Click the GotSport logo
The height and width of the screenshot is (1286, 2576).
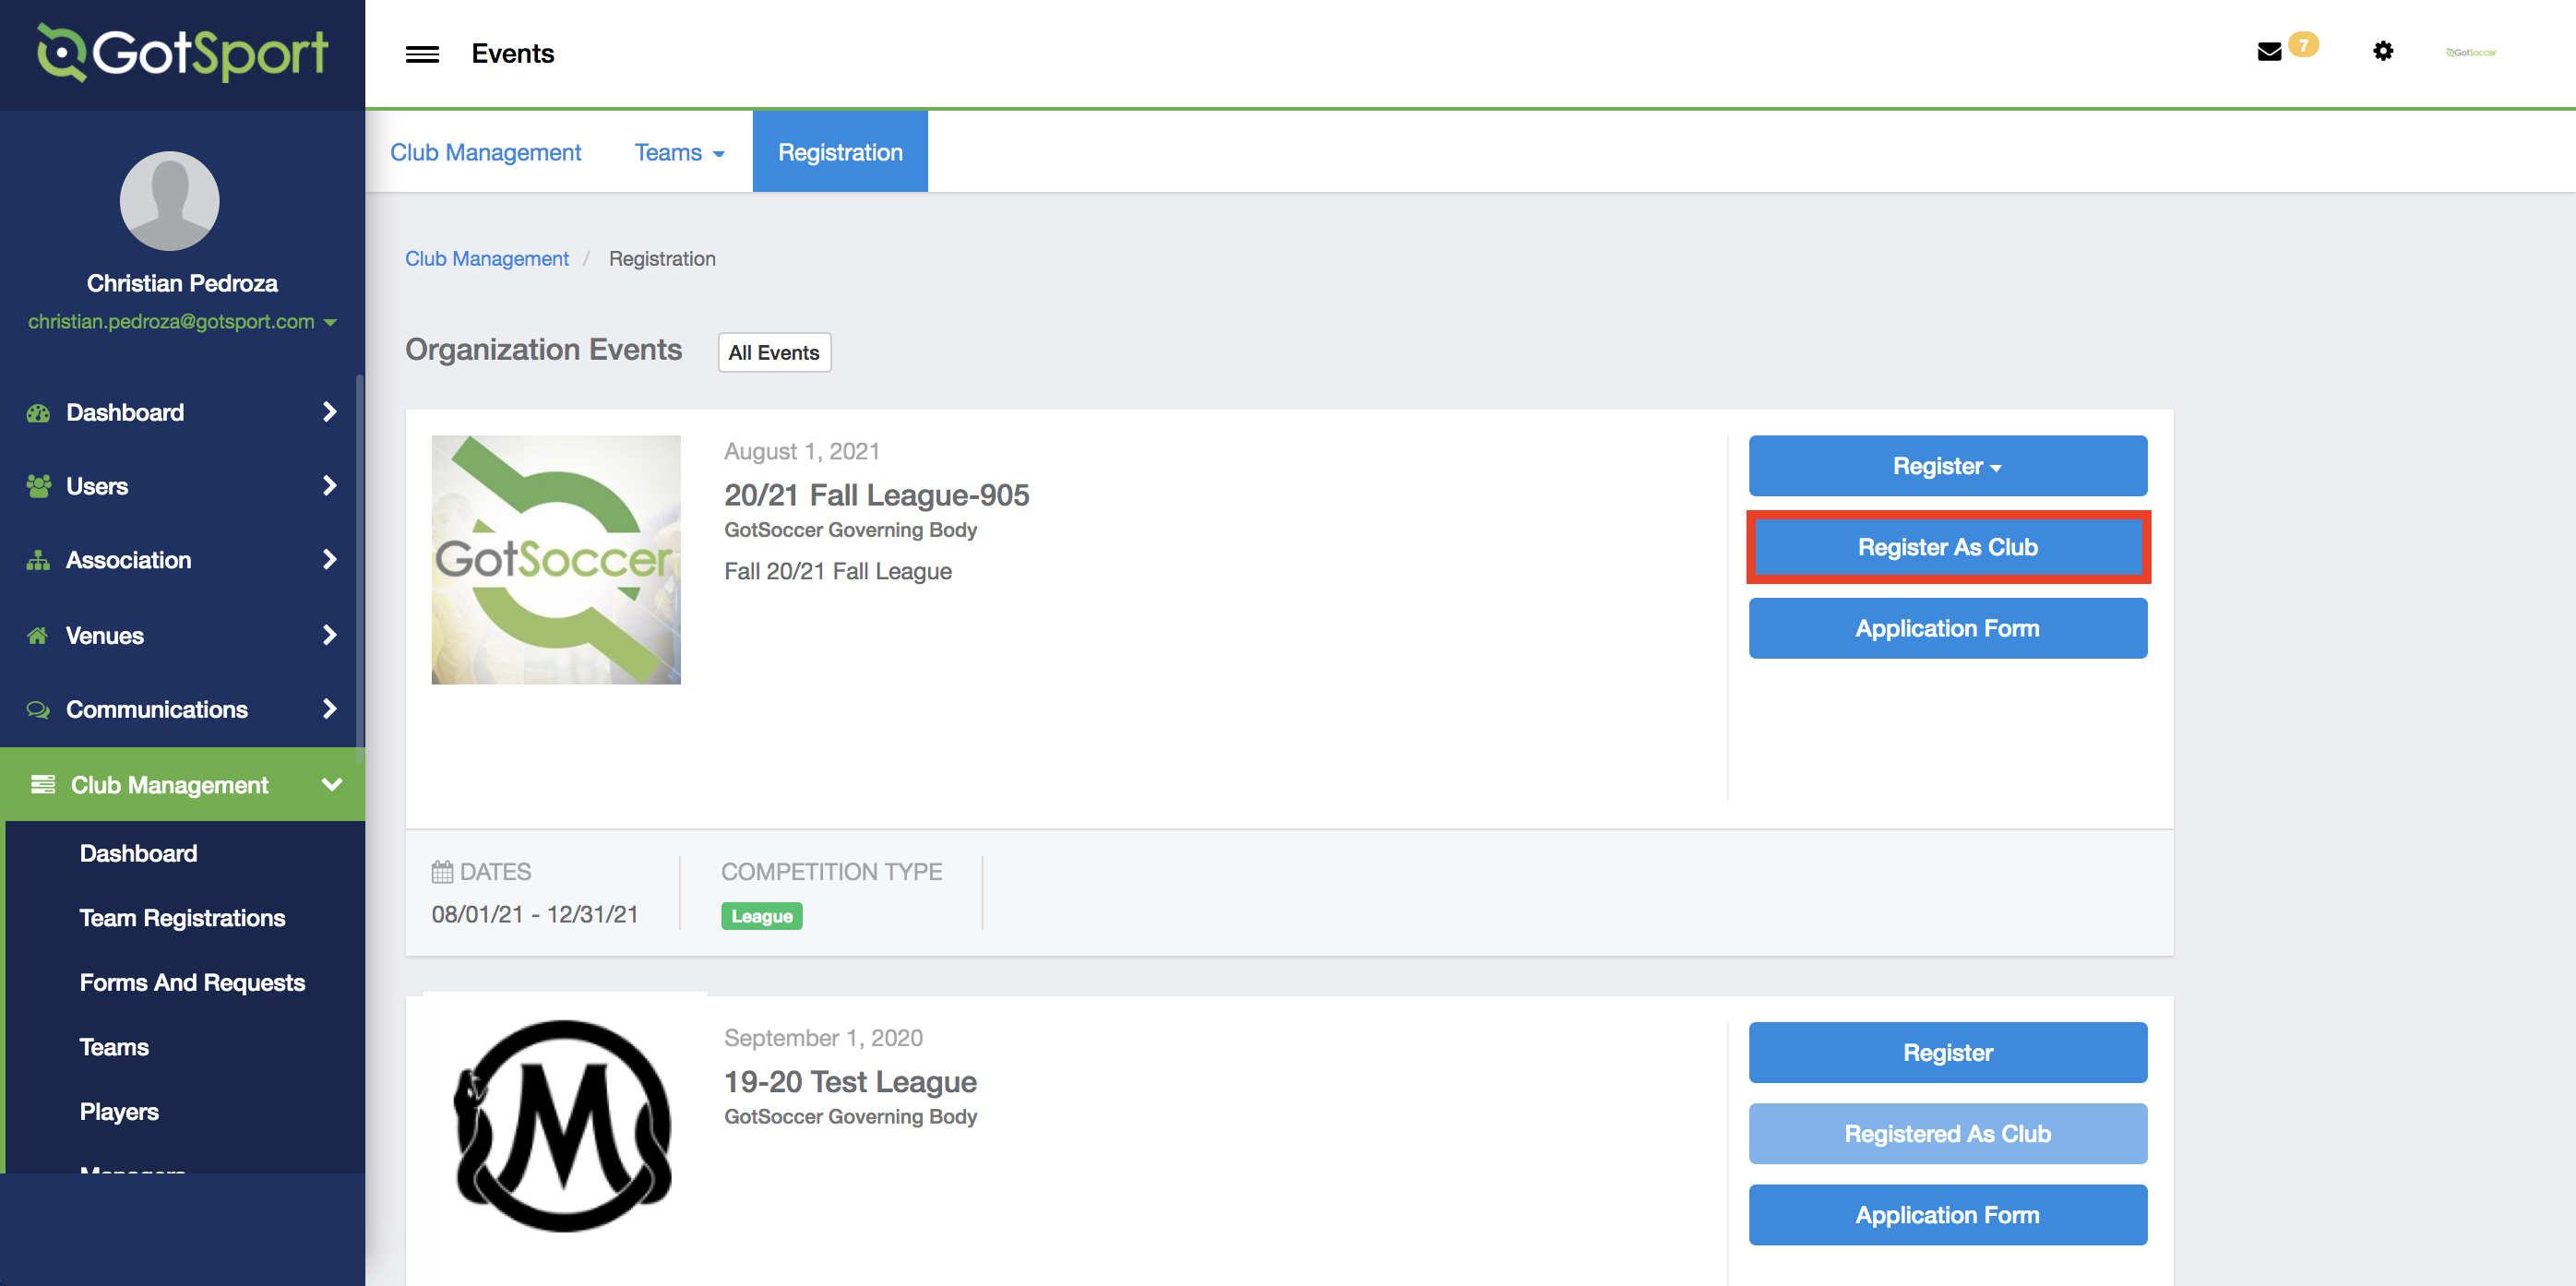182,53
